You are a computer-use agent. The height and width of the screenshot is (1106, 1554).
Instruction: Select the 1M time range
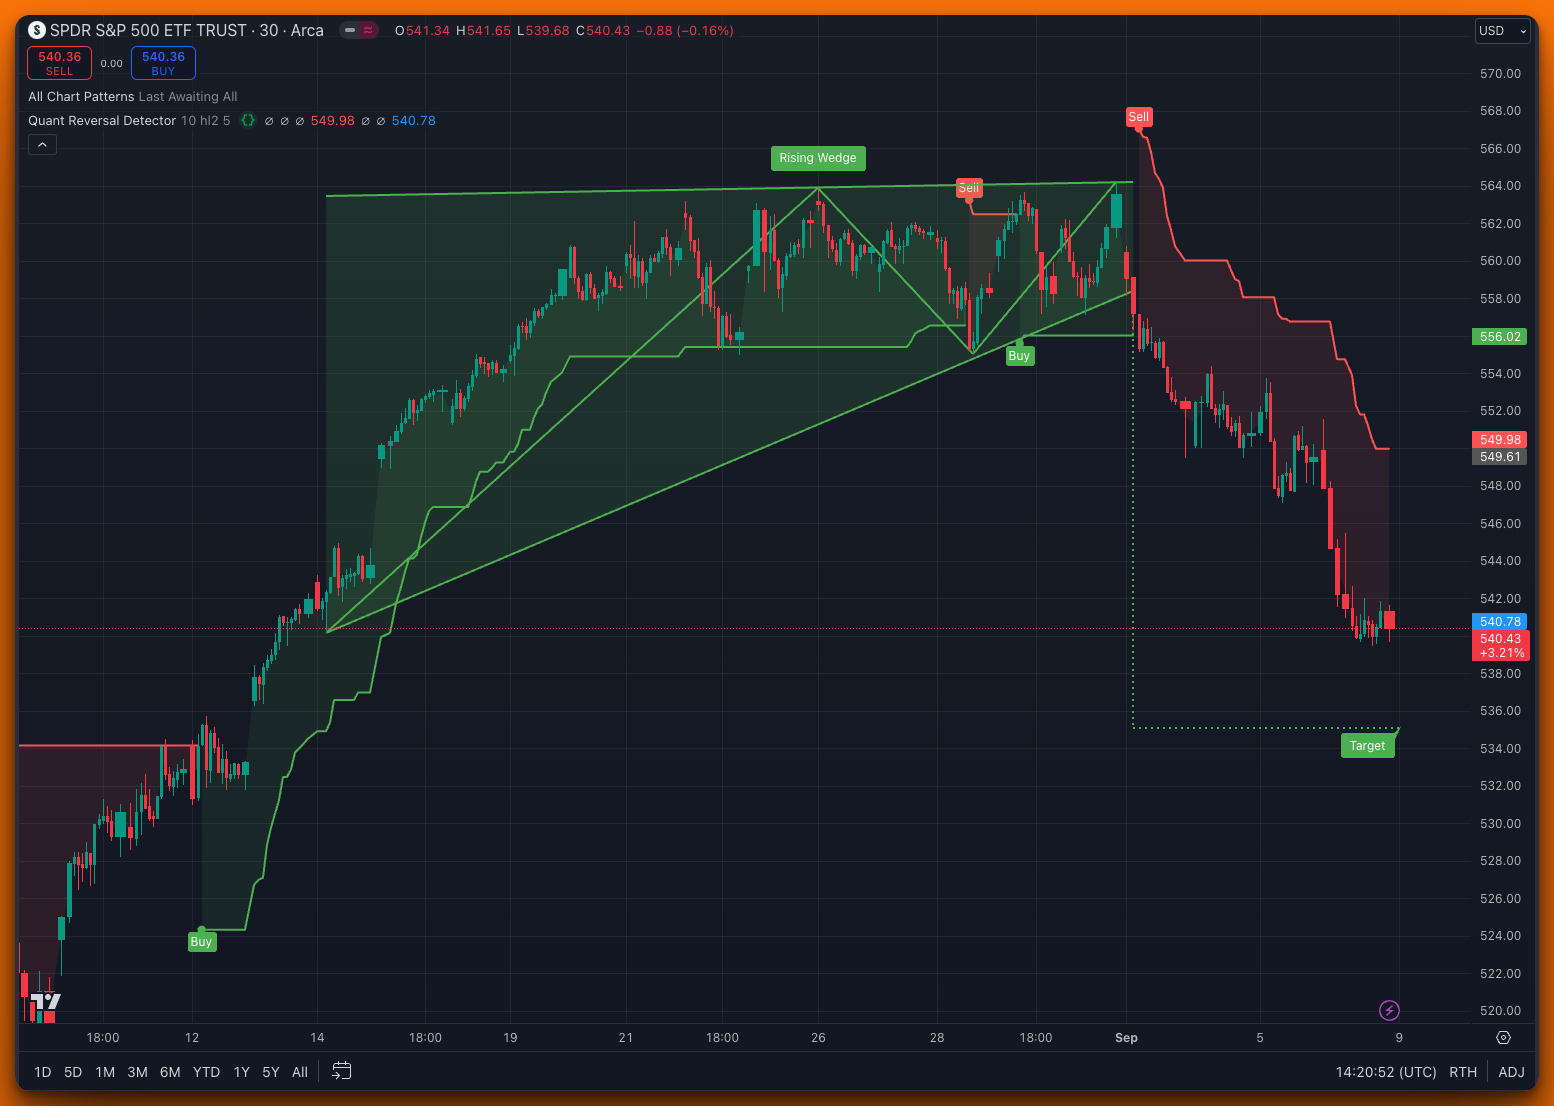(x=105, y=1072)
